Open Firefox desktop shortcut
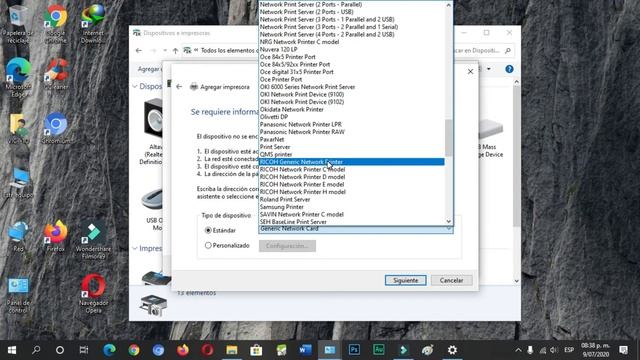This screenshot has width=640, height=360. pos(56,237)
